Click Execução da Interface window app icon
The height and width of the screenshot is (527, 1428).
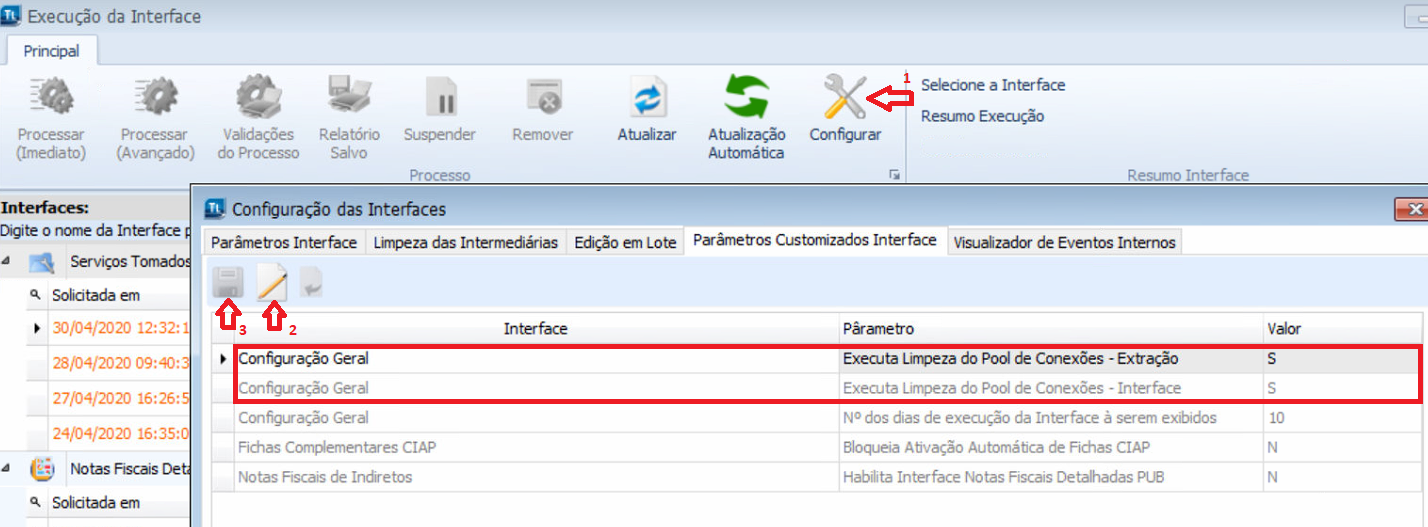(12, 16)
